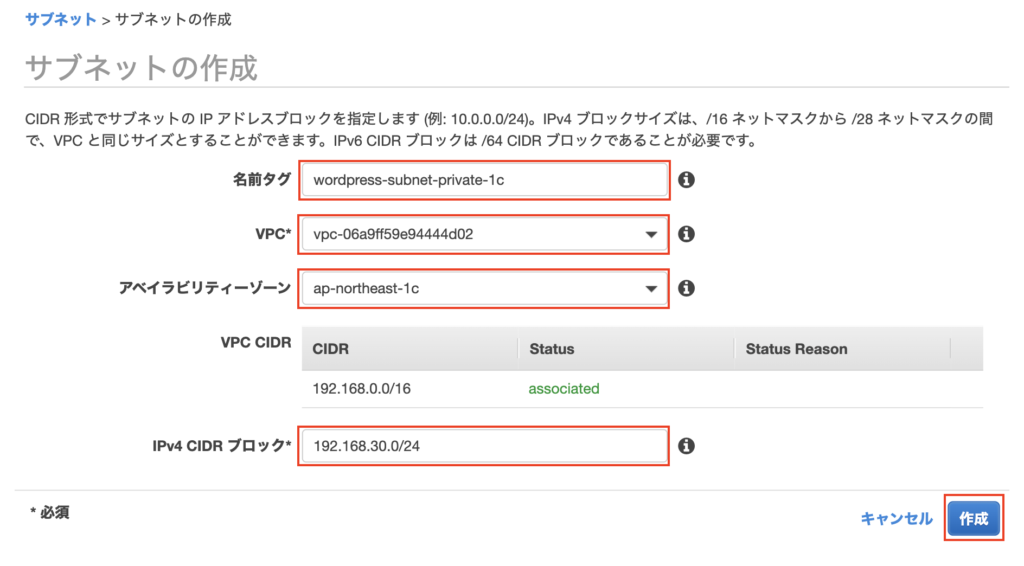This screenshot has width=1024, height=566.
Task: Show info for アベイラビリティーゾーン selector
Action: 686,288
